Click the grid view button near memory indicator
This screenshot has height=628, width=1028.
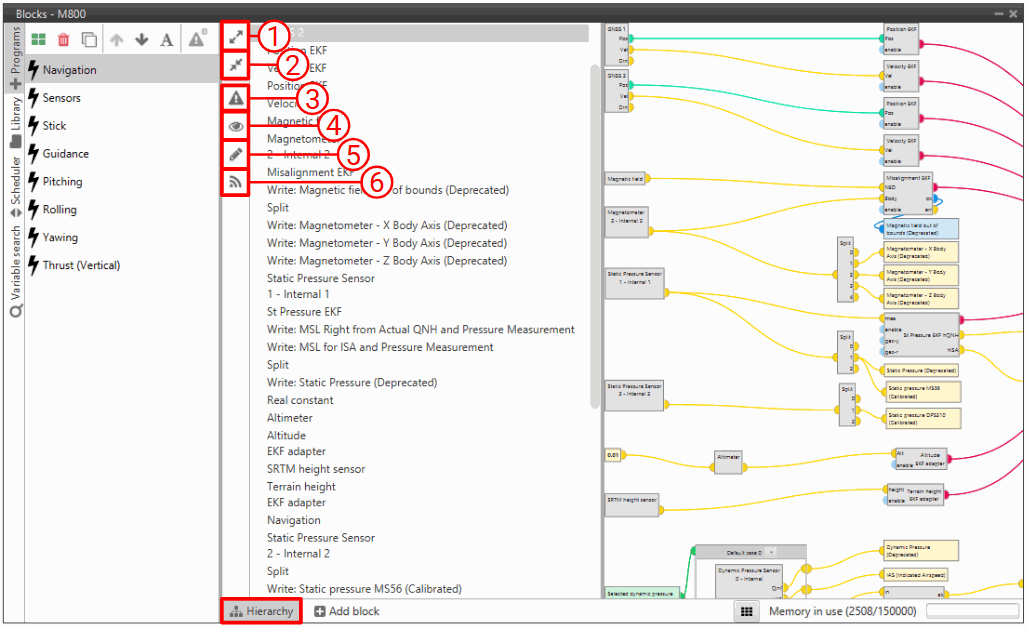pos(745,611)
